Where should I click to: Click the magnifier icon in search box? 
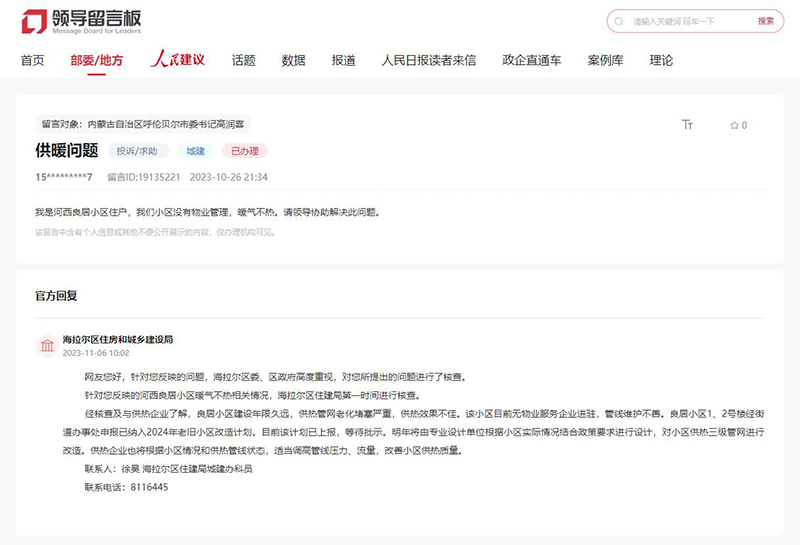[x=621, y=21]
